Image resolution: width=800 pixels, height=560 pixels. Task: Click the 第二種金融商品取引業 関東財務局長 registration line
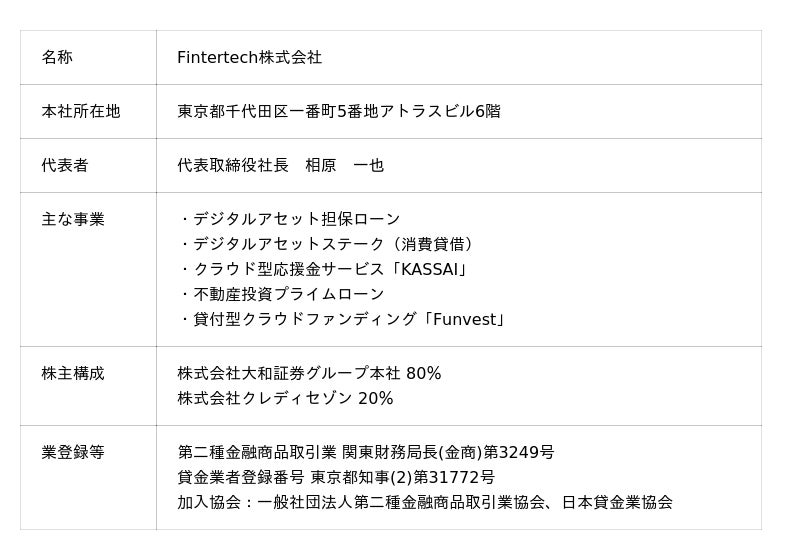[x=365, y=453]
